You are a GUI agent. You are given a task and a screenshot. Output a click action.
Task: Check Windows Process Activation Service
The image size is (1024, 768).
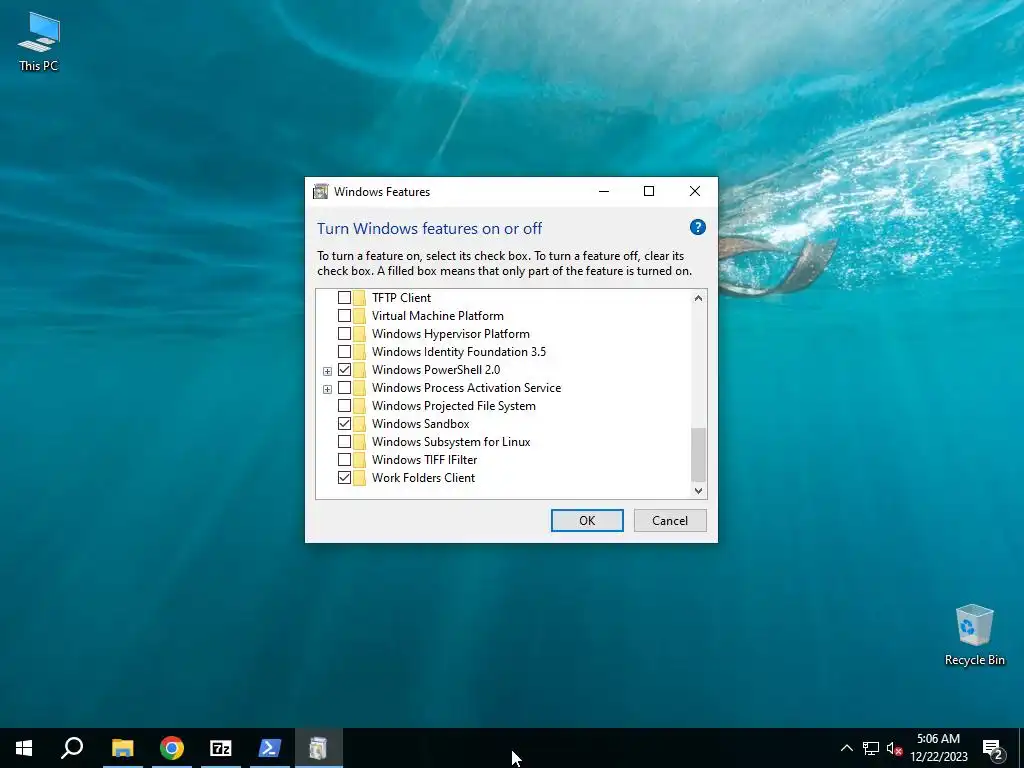pyautogui.click(x=344, y=388)
